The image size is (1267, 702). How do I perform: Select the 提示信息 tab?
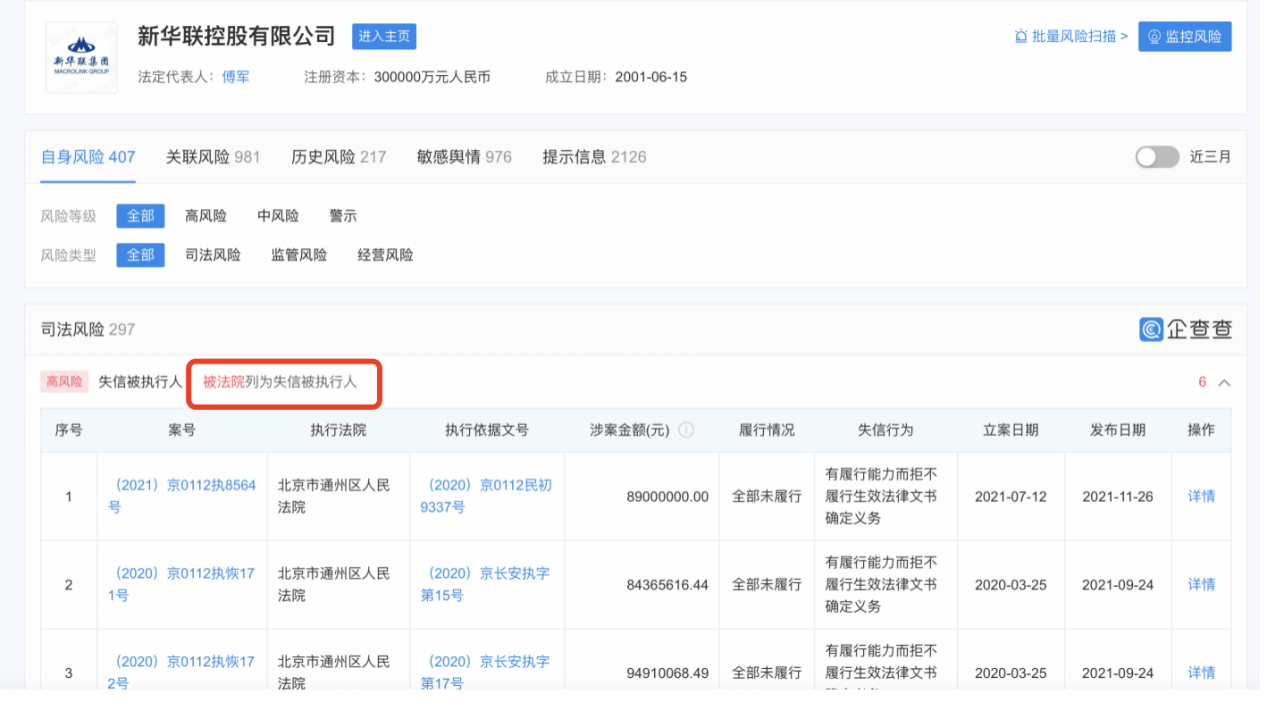tap(594, 157)
